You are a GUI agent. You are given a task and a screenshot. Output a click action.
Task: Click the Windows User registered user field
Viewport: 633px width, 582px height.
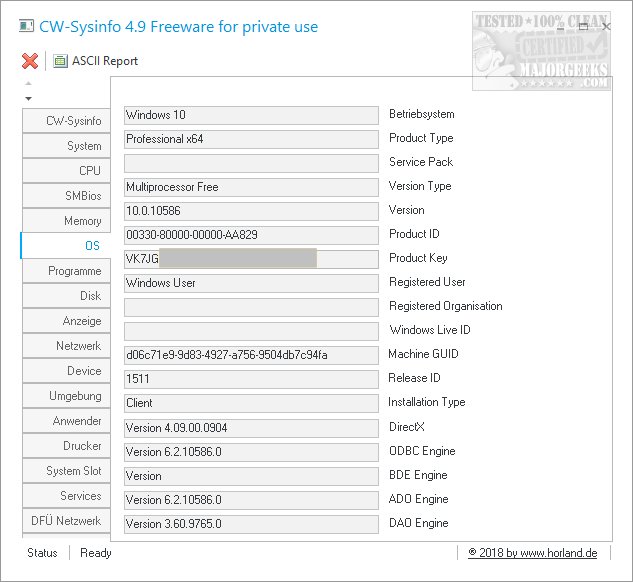251,283
